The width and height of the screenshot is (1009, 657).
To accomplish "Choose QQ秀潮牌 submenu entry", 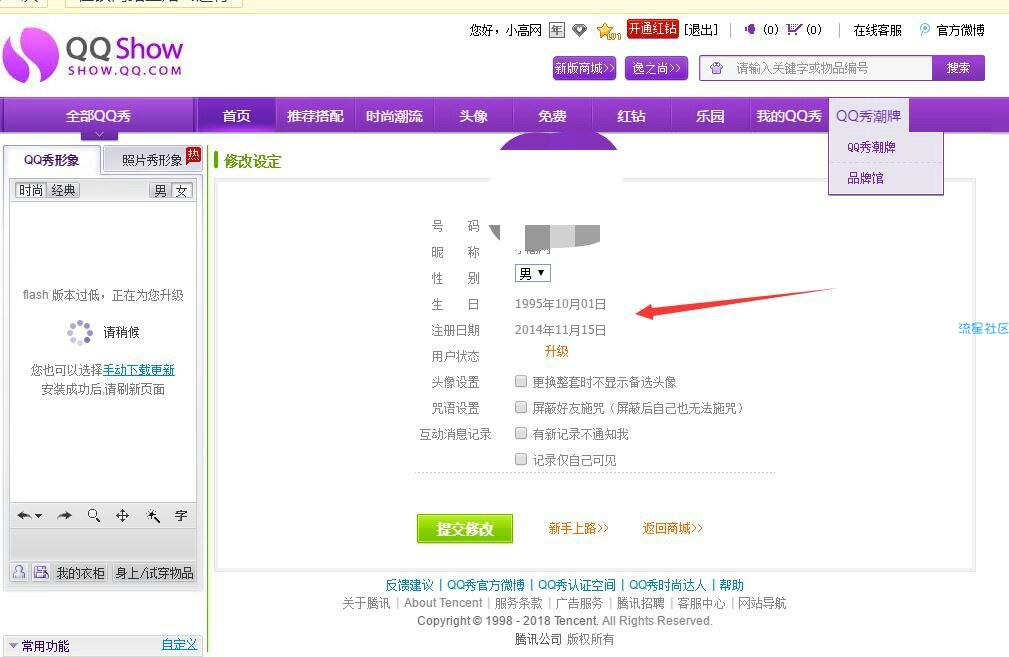I will click(x=871, y=147).
